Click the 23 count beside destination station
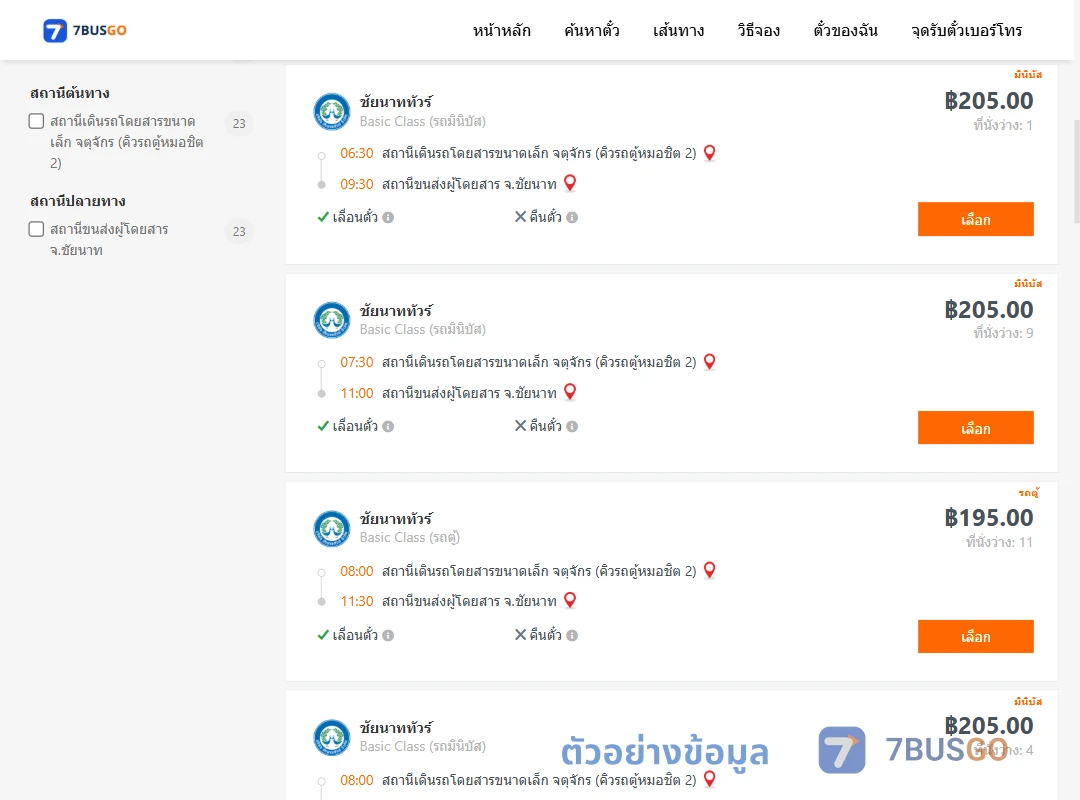Screen dimensions: 1080x800 point(239,232)
